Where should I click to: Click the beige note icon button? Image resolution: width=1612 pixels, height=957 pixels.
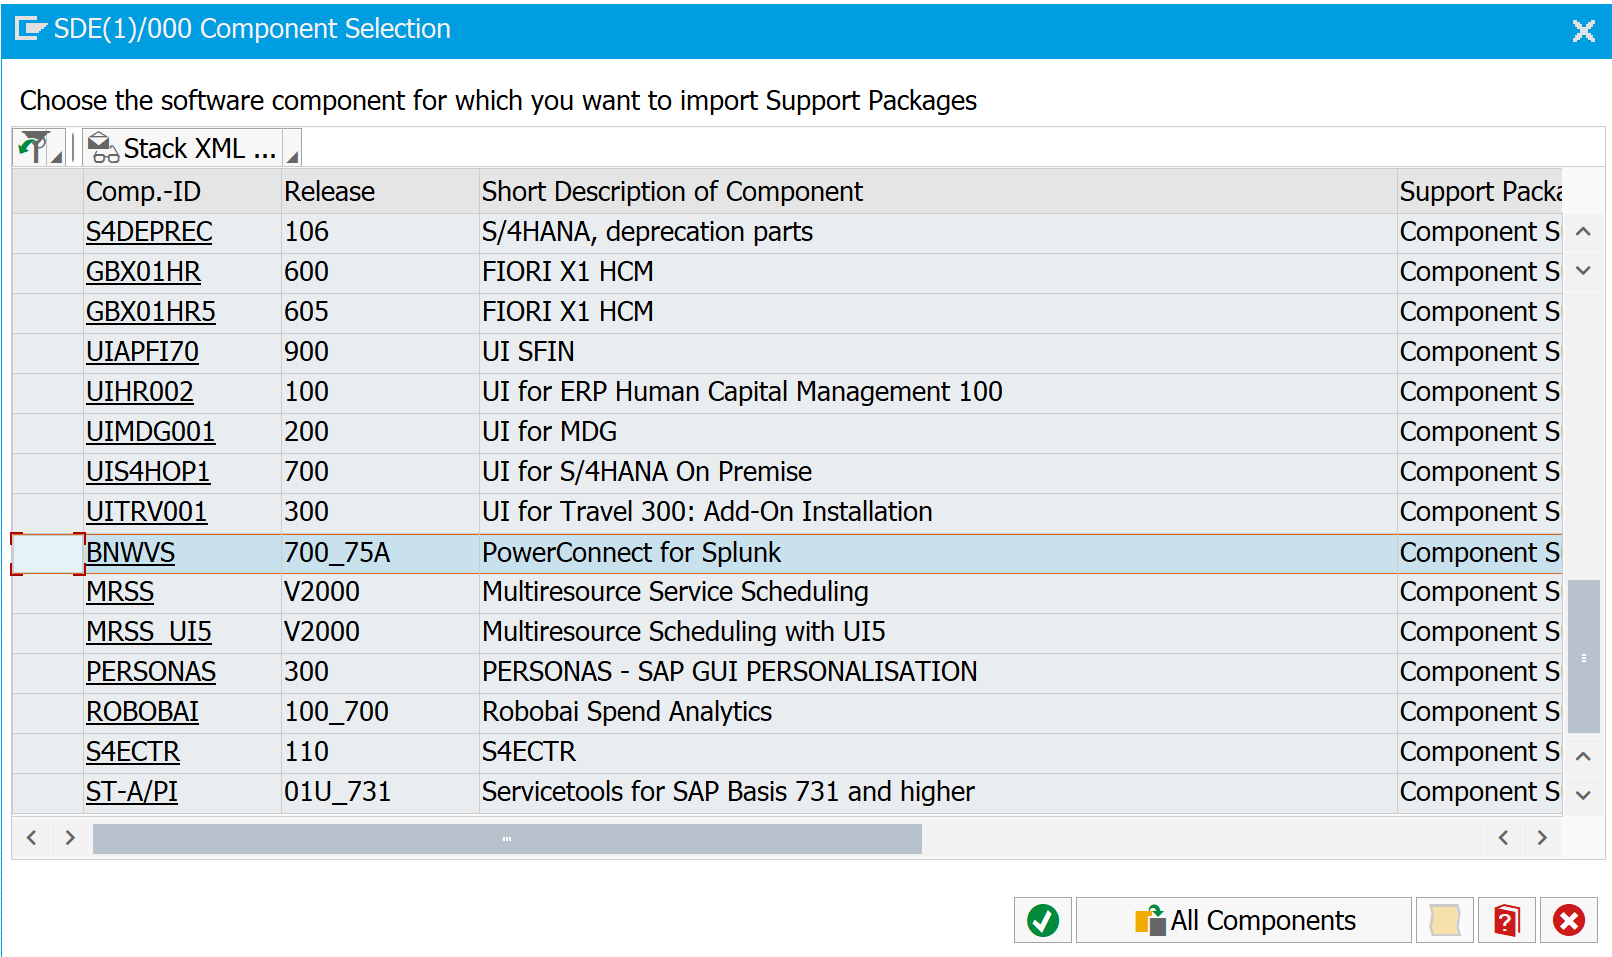pos(1444,920)
